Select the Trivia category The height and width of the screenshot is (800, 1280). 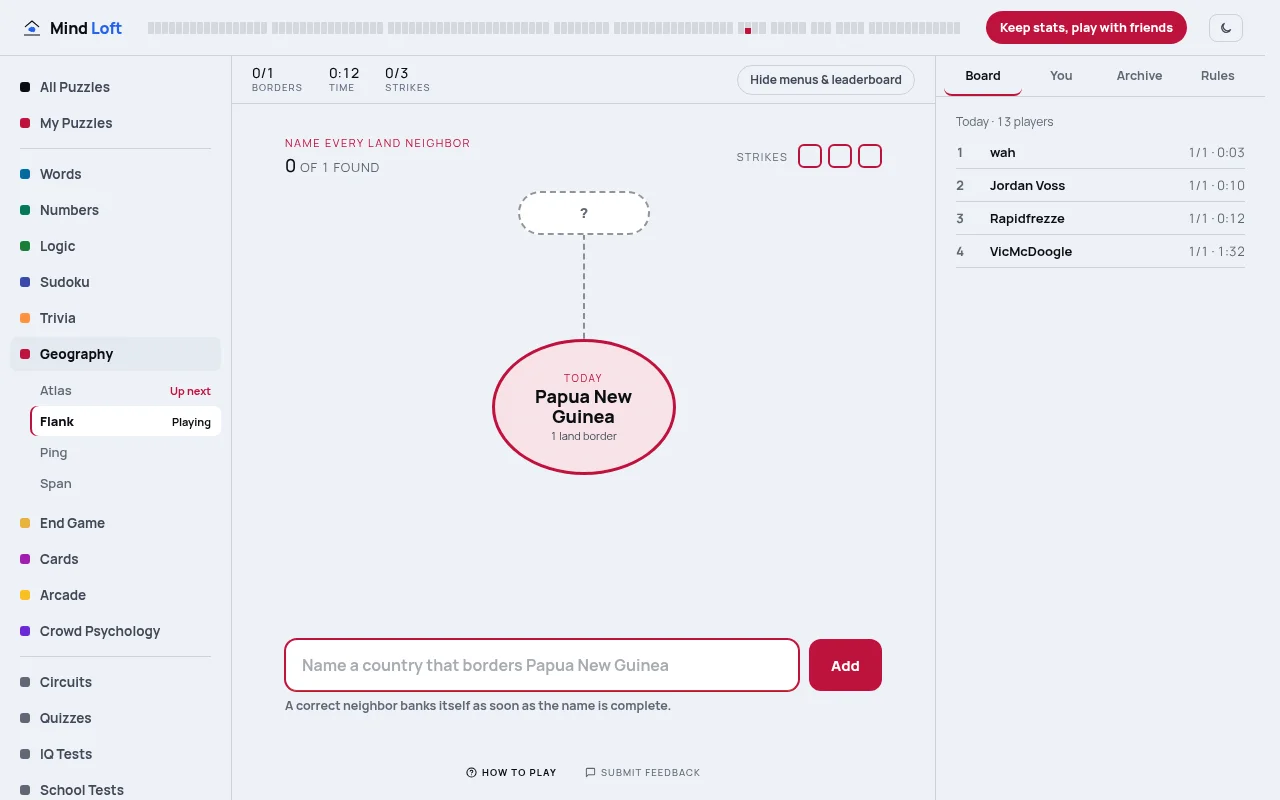(x=115, y=318)
